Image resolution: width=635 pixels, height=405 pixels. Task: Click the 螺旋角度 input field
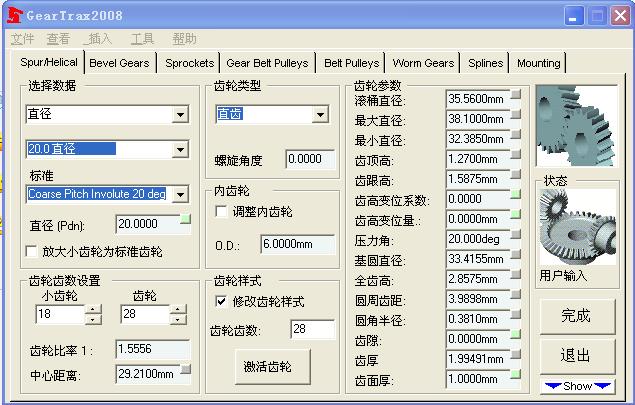point(310,159)
